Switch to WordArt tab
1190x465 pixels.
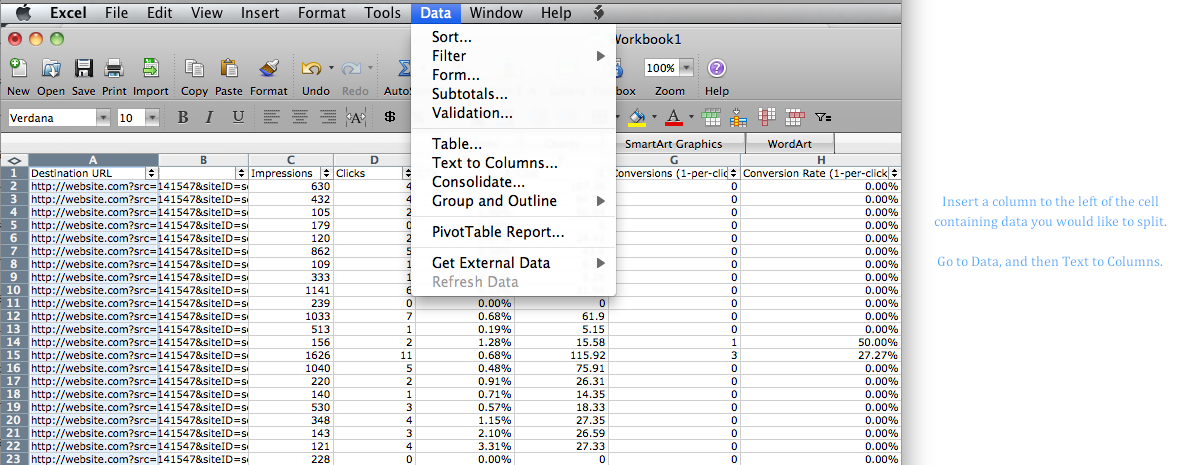790,143
